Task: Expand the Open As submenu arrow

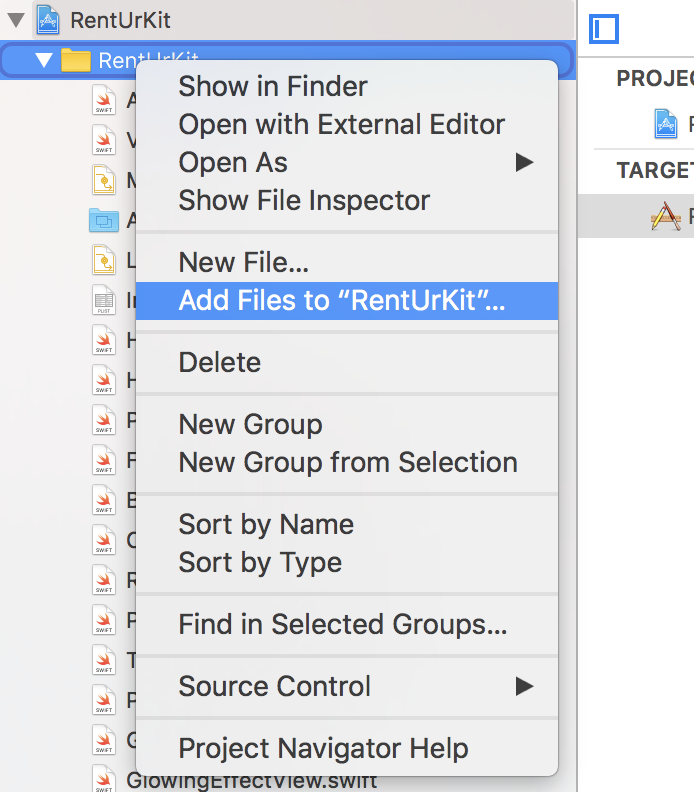Action: tap(524, 163)
